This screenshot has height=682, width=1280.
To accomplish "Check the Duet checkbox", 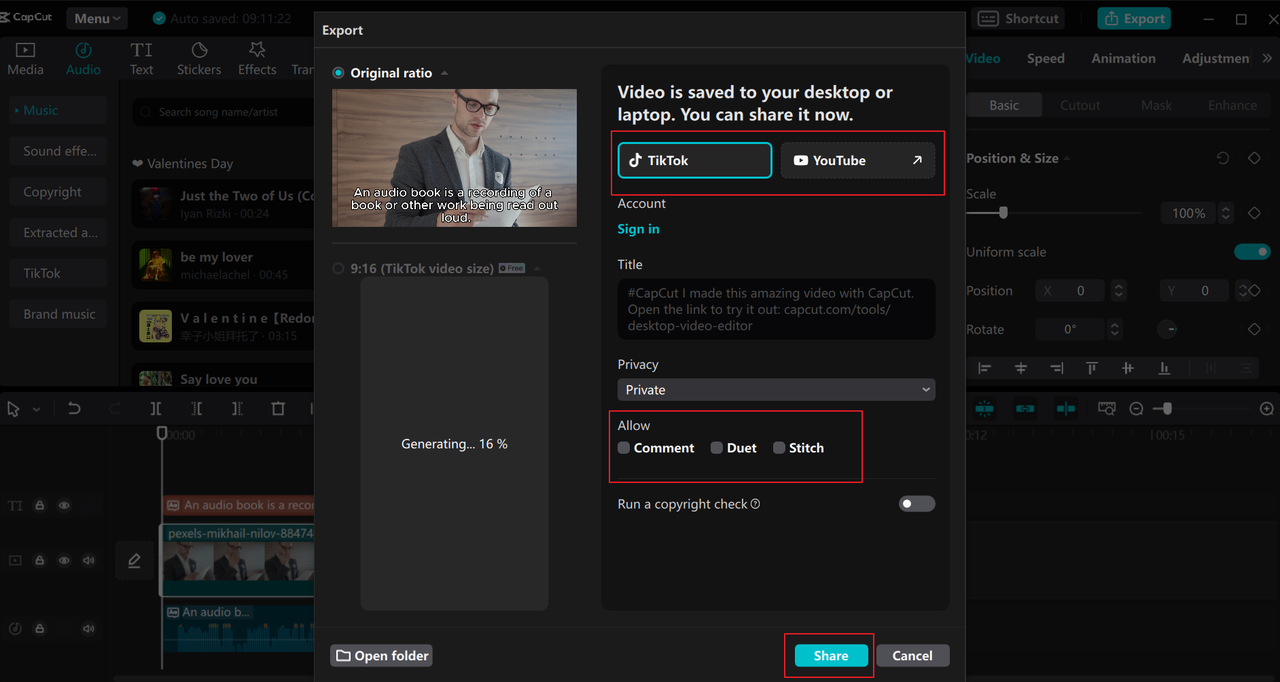I will pyautogui.click(x=717, y=448).
